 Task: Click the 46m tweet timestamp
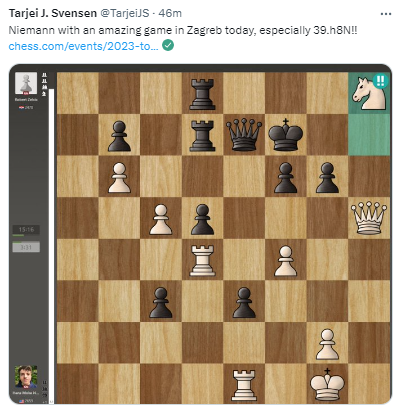[x=170, y=13]
